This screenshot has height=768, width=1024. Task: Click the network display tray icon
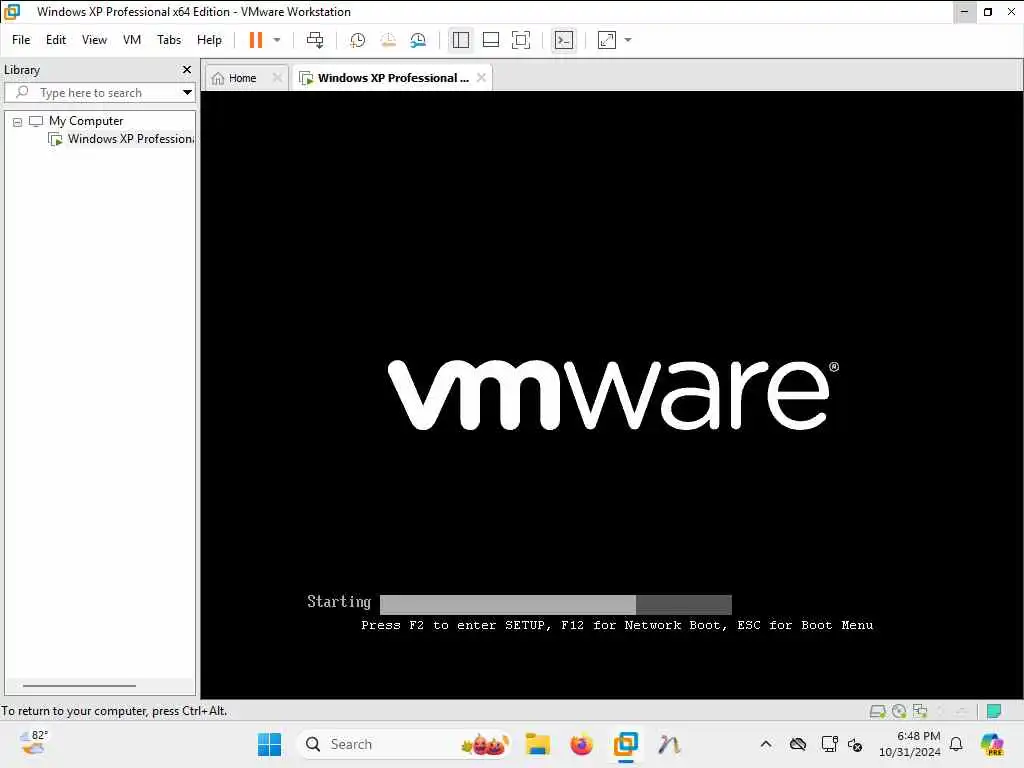pyautogui.click(x=829, y=744)
